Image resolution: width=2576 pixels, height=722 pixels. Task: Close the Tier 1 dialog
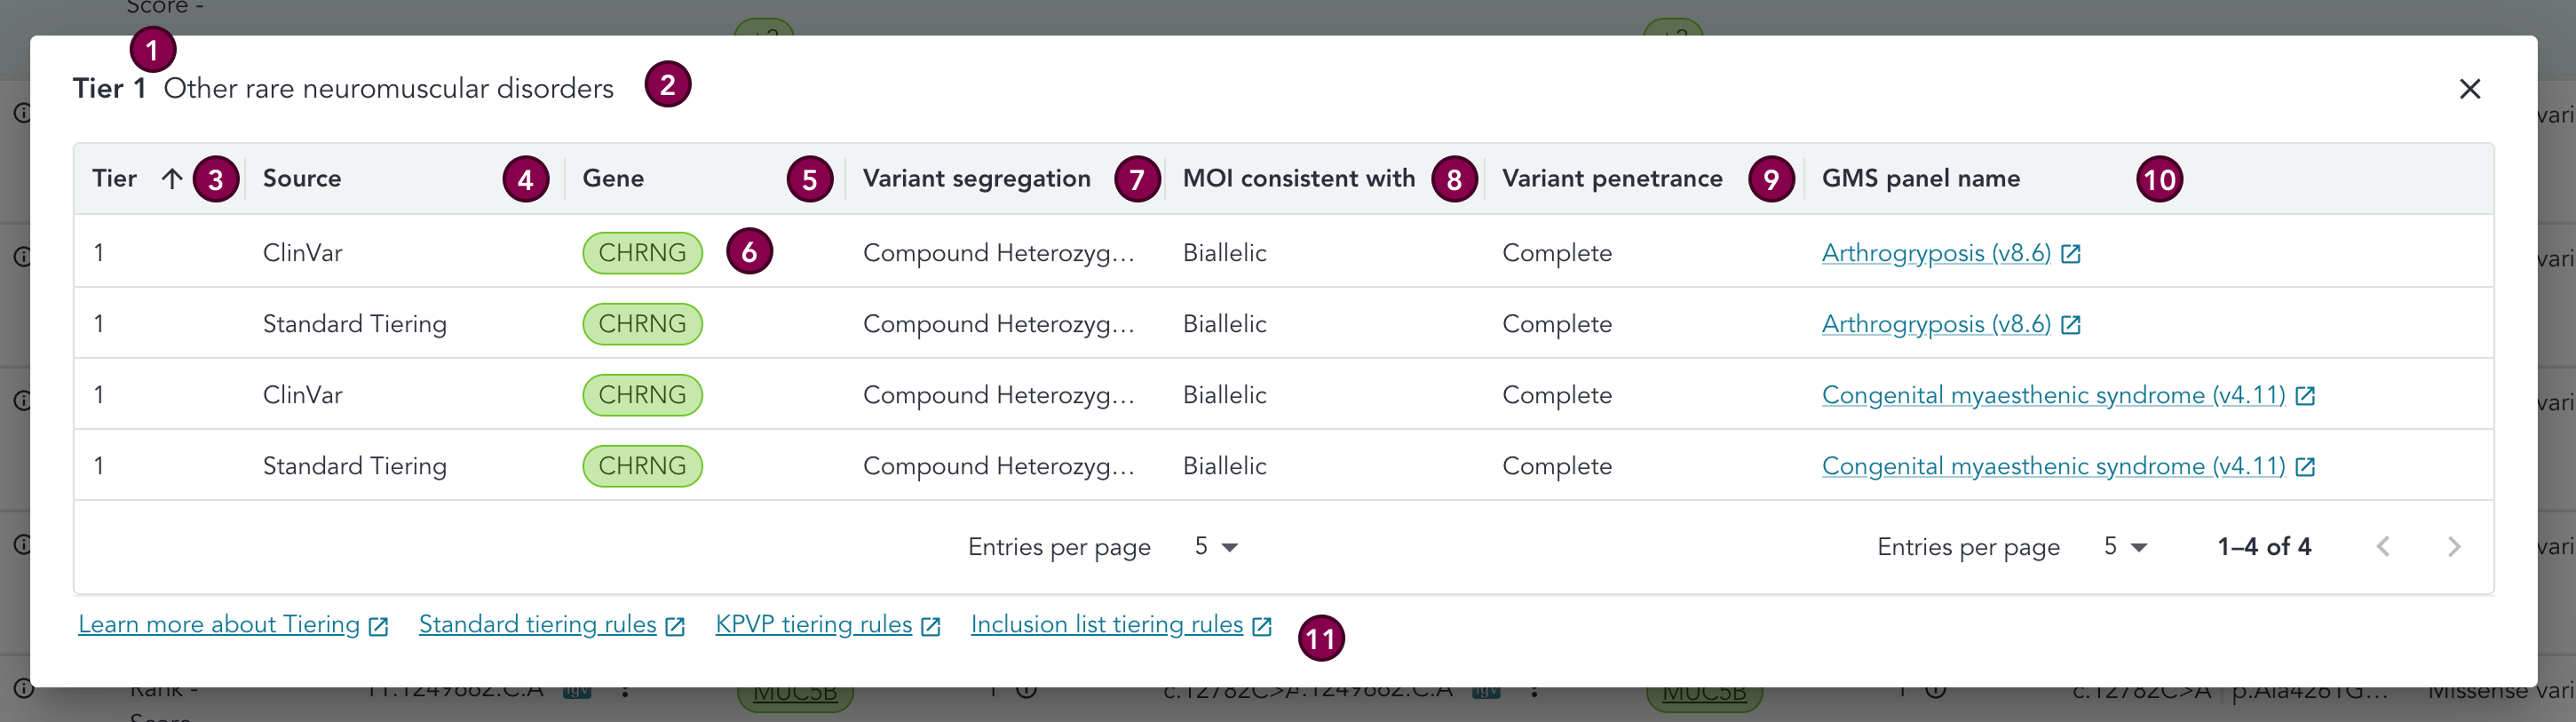(2469, 89)
